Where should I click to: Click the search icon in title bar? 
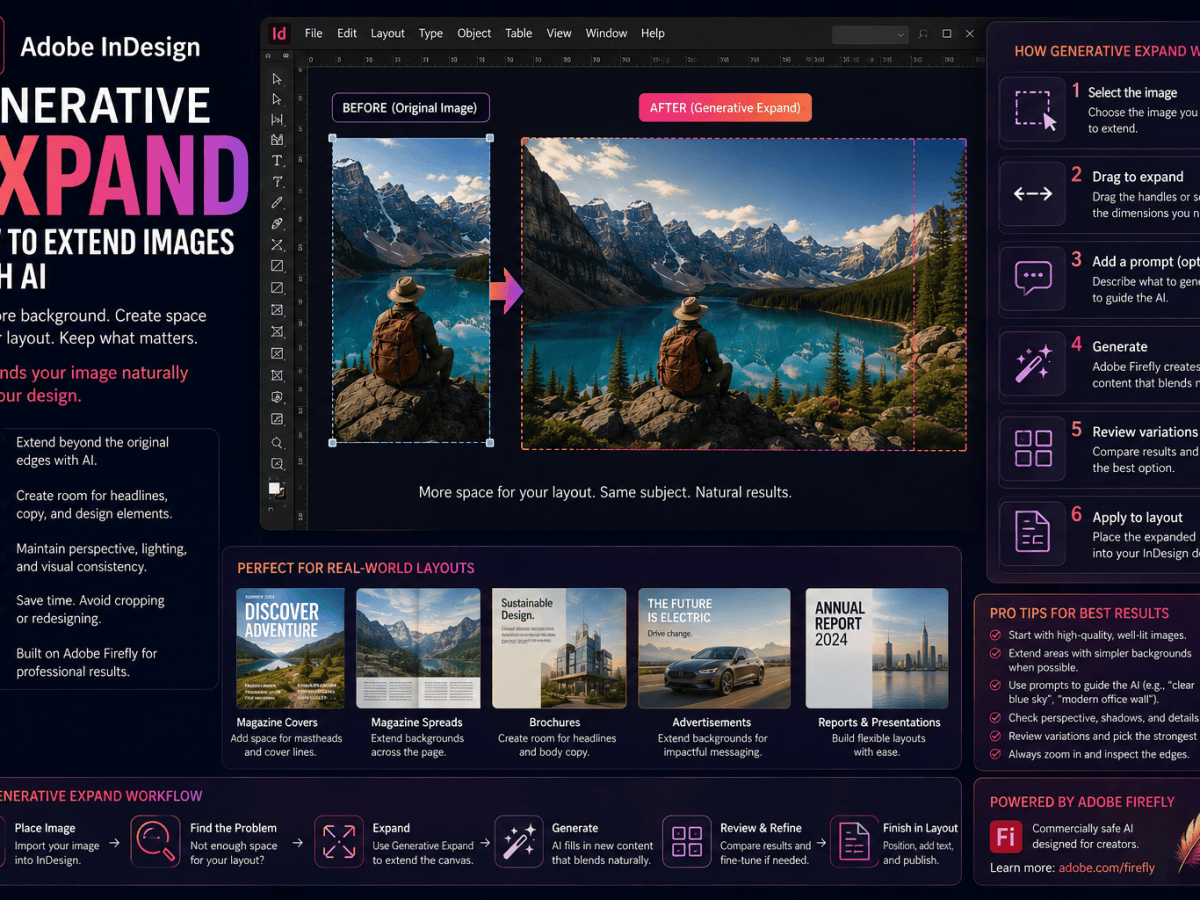point(923,34)
